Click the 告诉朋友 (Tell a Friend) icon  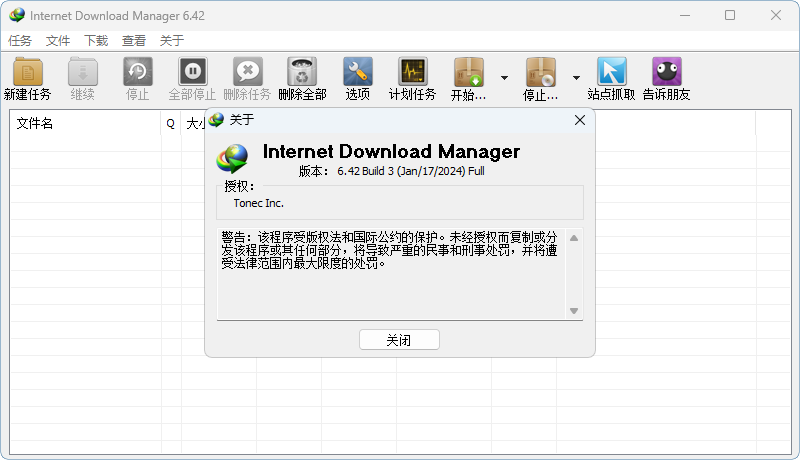pos(666,73)
